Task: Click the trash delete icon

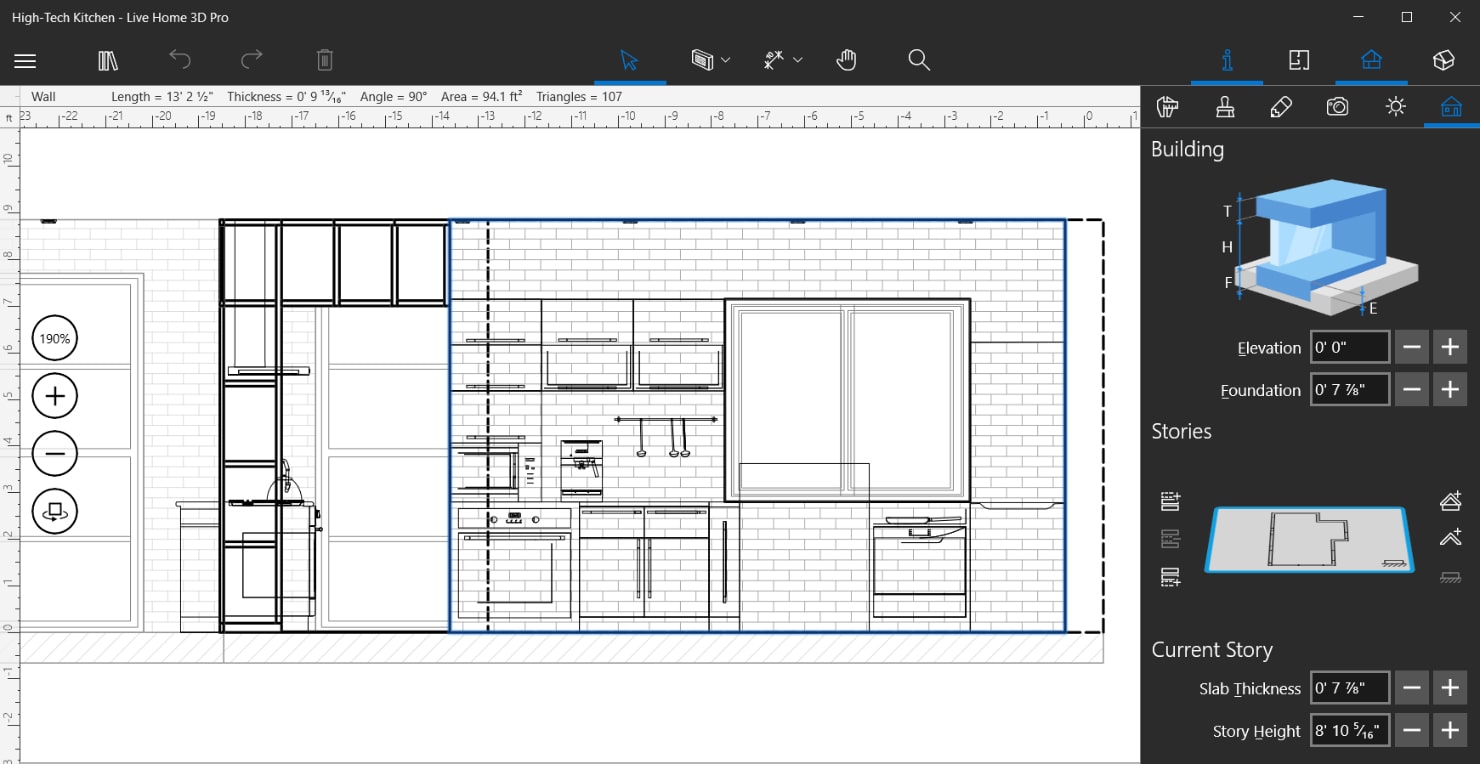Action: point(325,60)
